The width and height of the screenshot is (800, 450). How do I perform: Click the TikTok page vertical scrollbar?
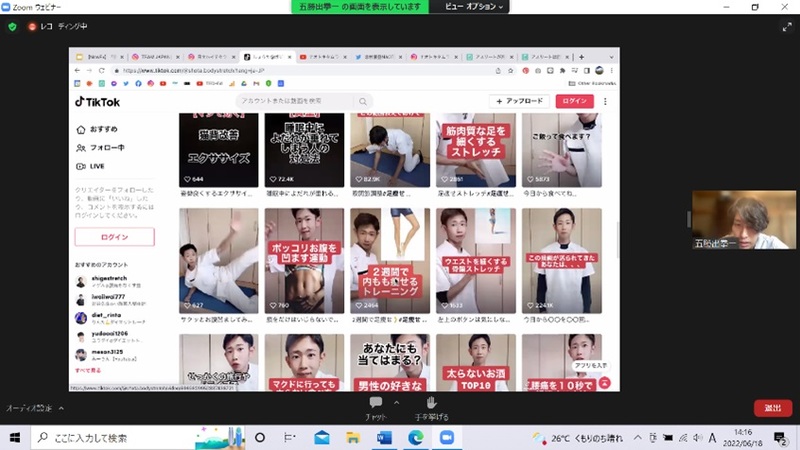point(617,240)
